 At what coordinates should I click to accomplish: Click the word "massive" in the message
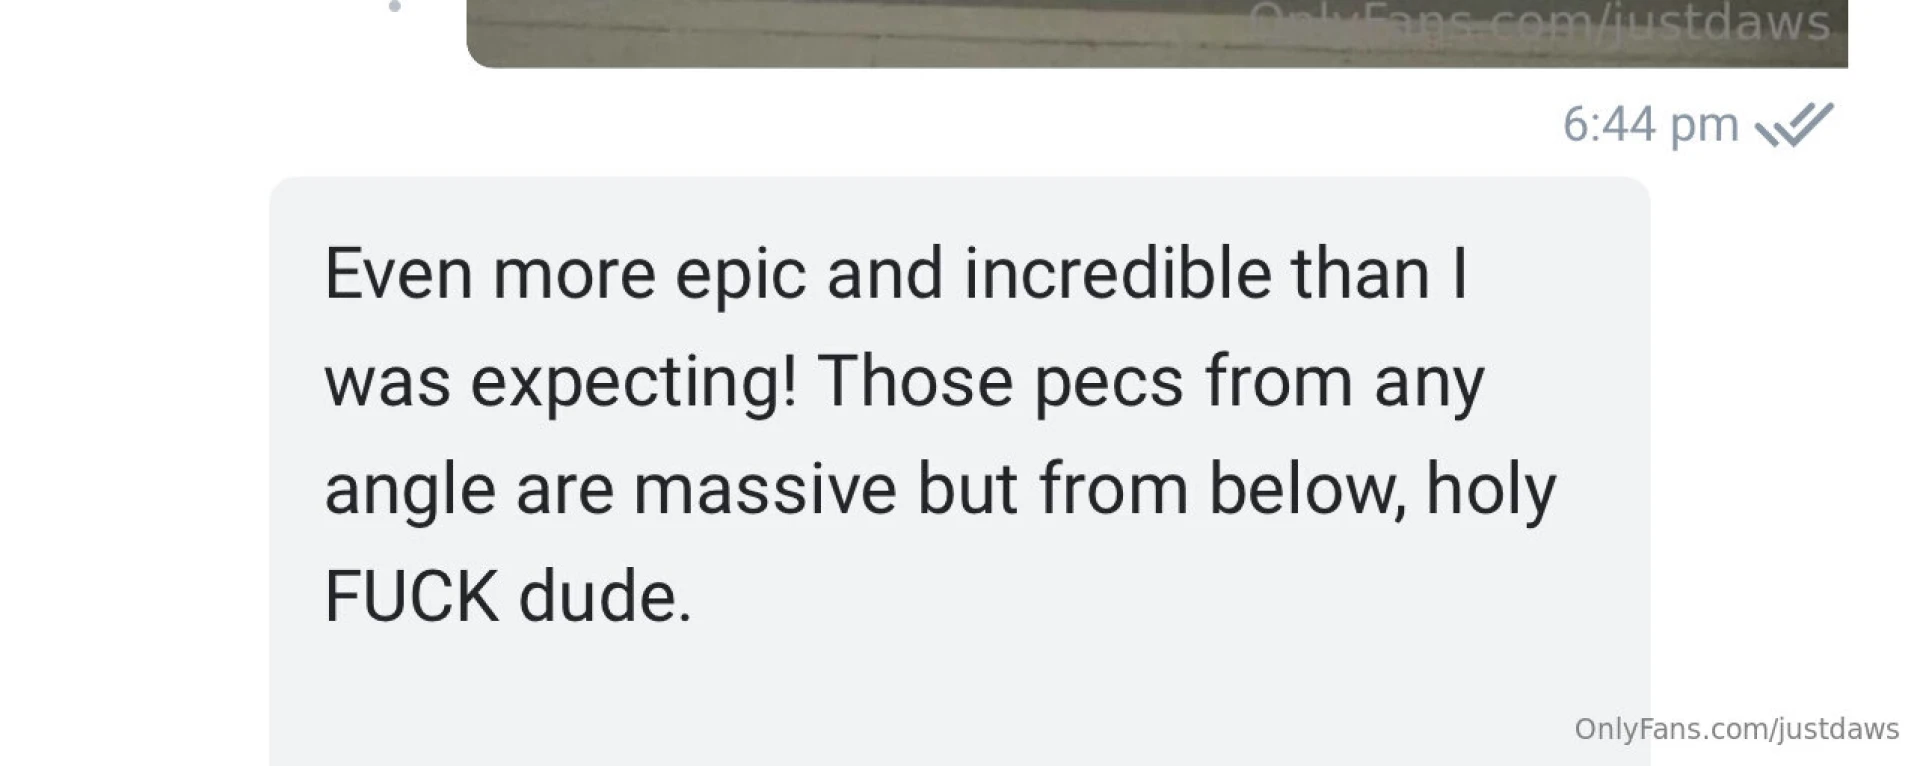764,490
